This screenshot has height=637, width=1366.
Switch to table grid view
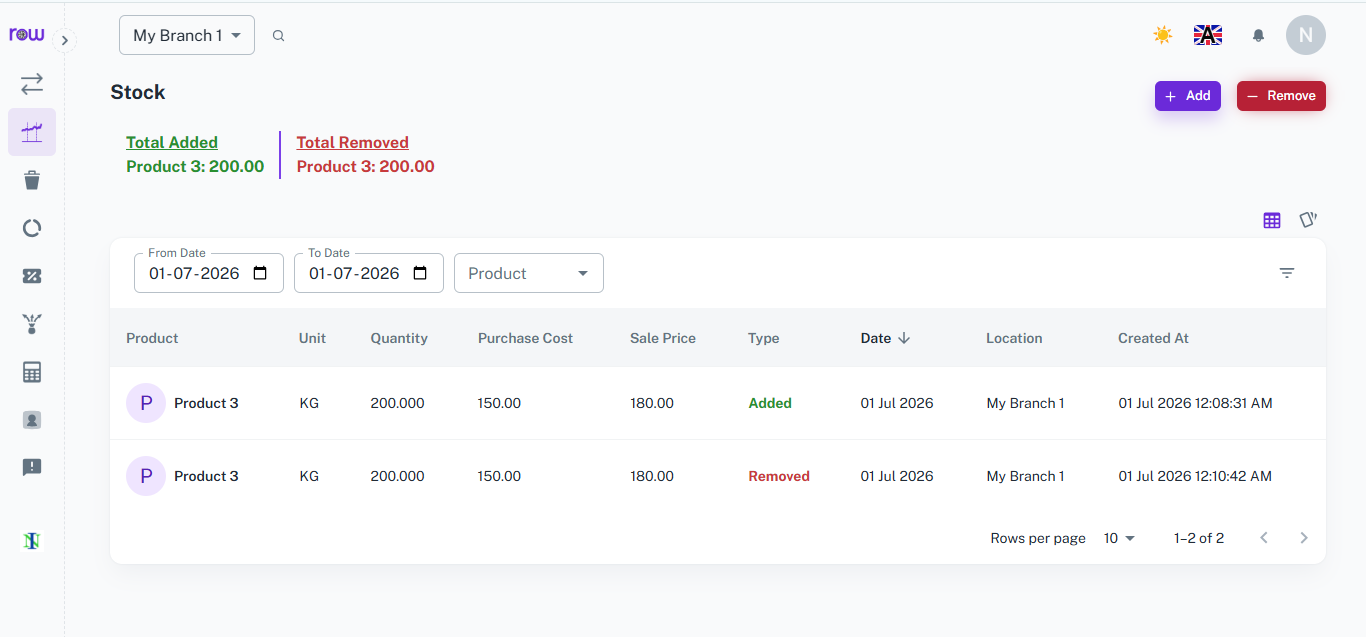1272,220
